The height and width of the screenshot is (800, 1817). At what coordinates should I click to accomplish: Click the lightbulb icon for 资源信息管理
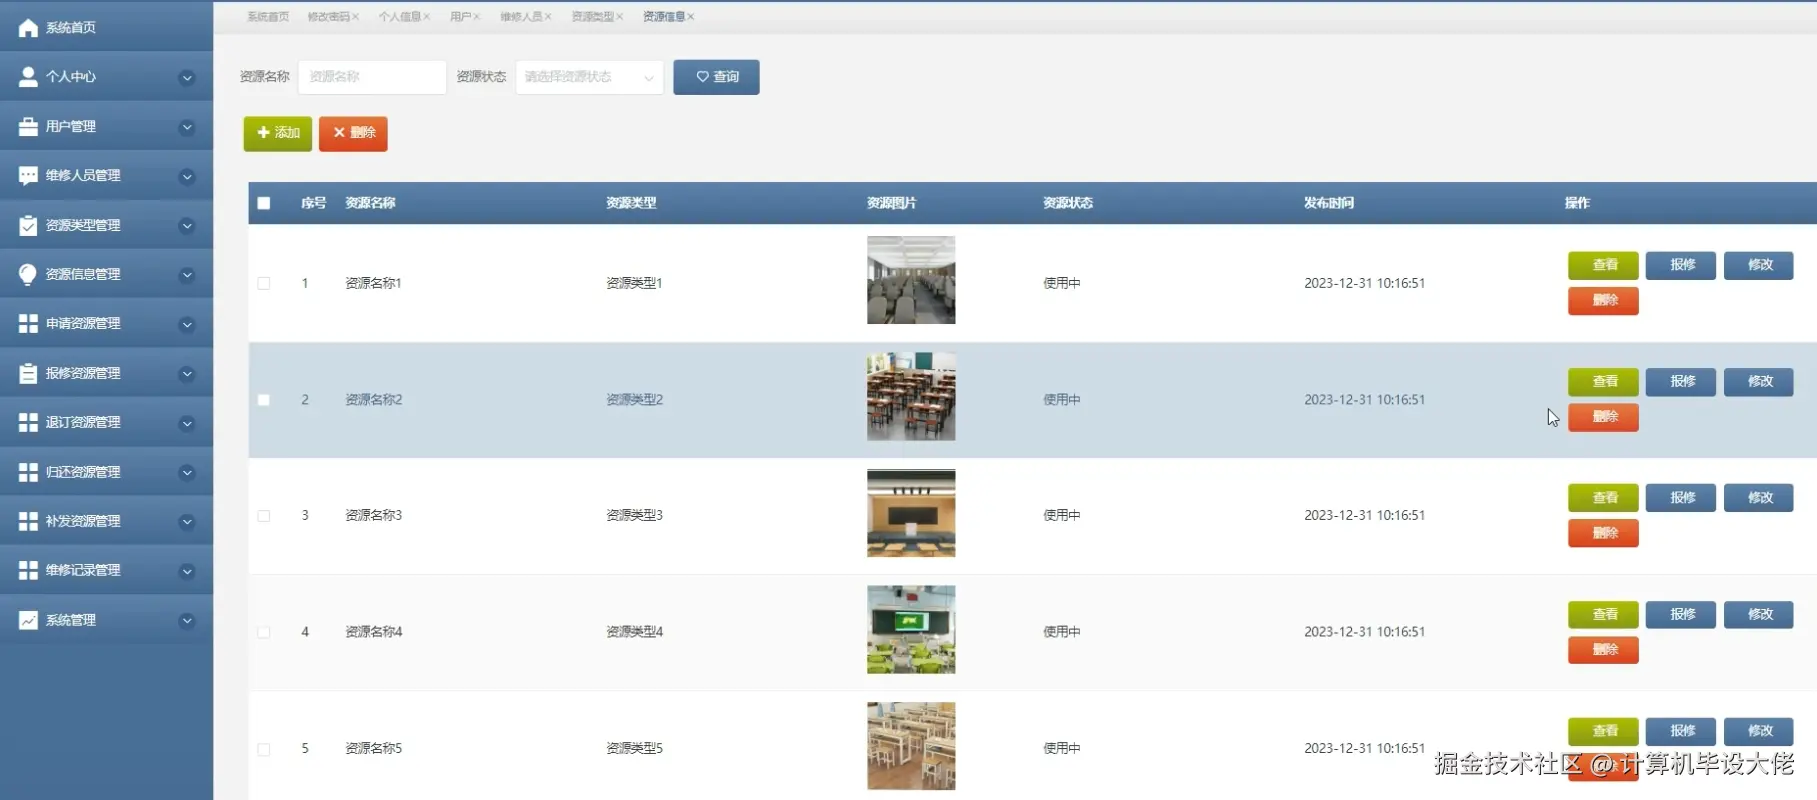[28, 275]
